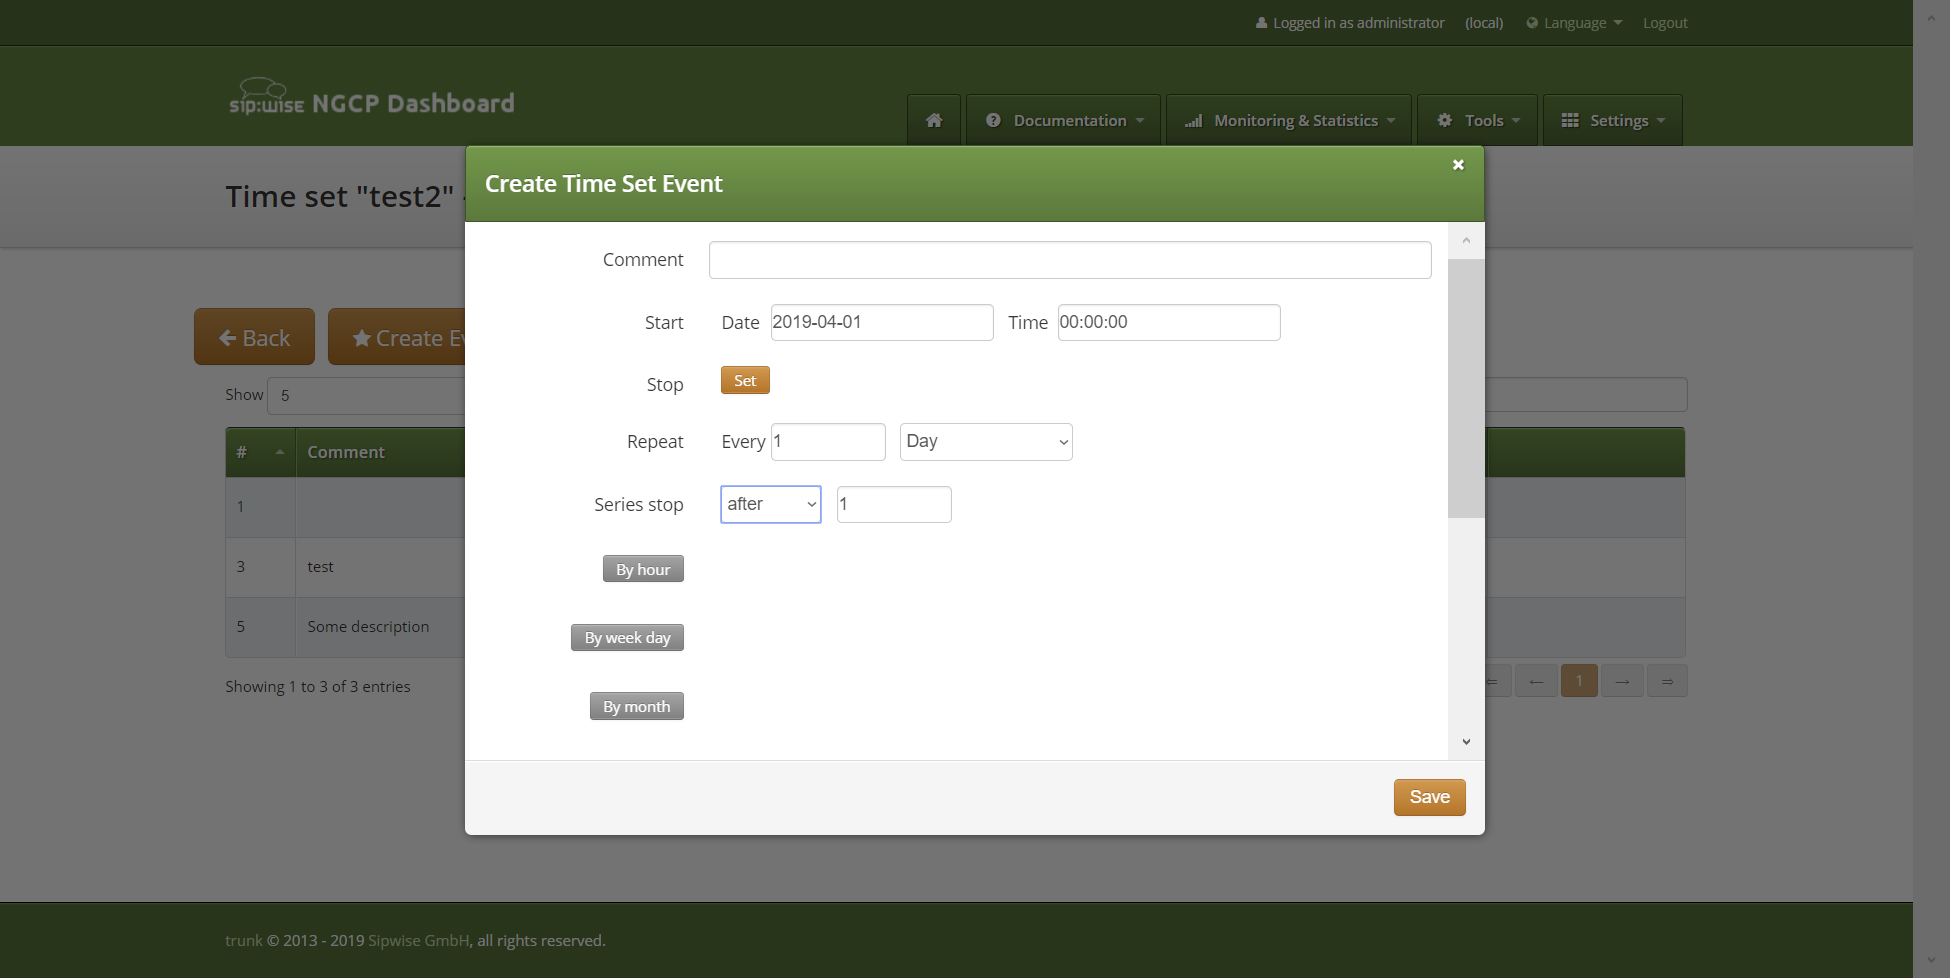Click into the Comment text field
Viewport: 1950px width, 978px height.
coord(1070,260)
